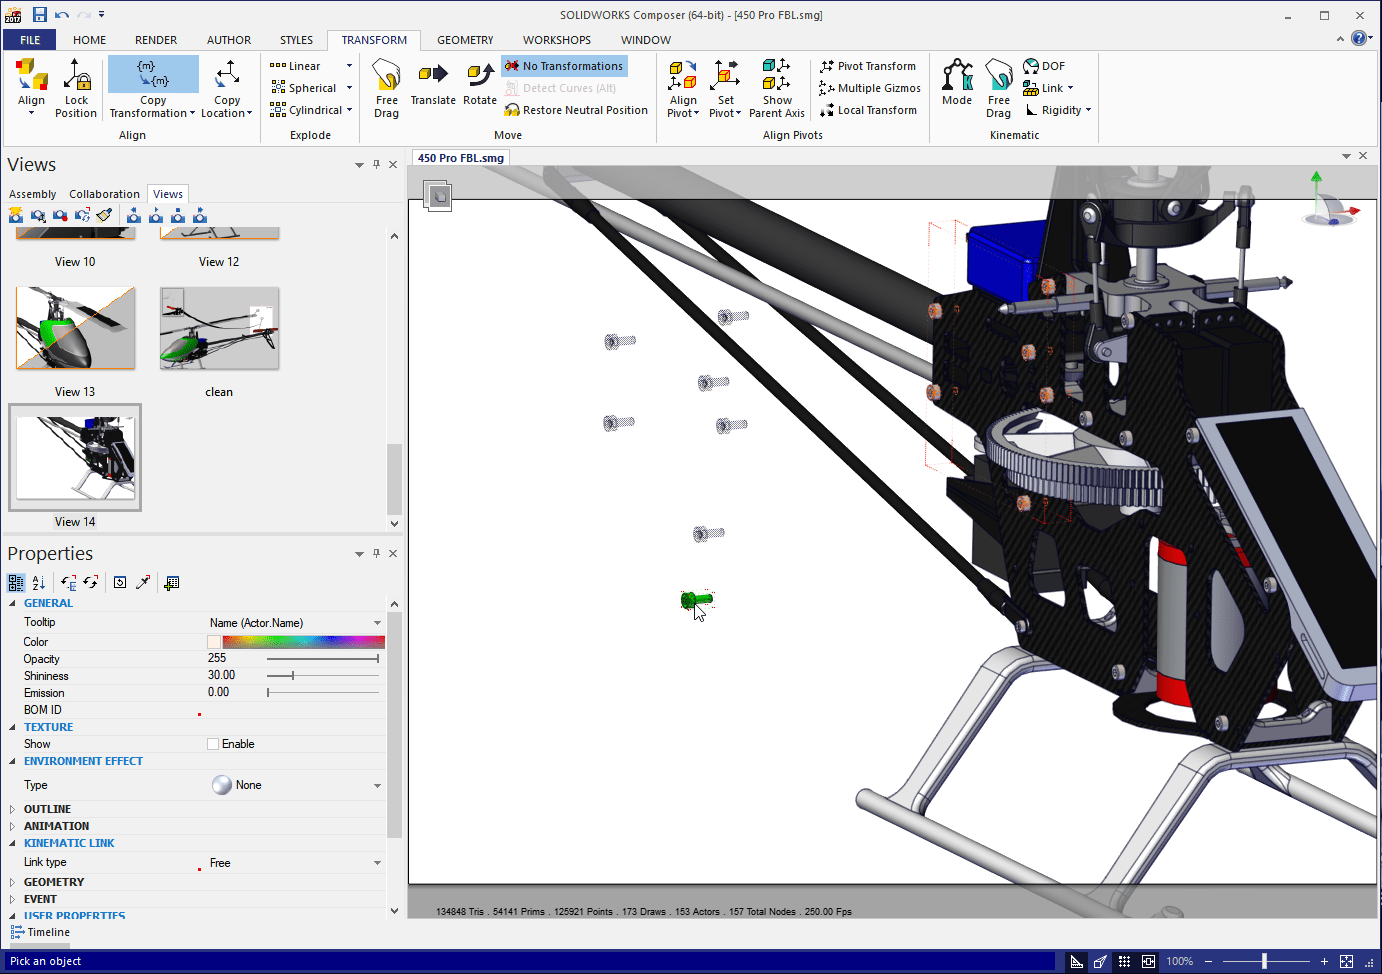This screenshot has width=1382, height=974.
Task: Expand the ANIMATION property section
Action: [x=12, y=826]
